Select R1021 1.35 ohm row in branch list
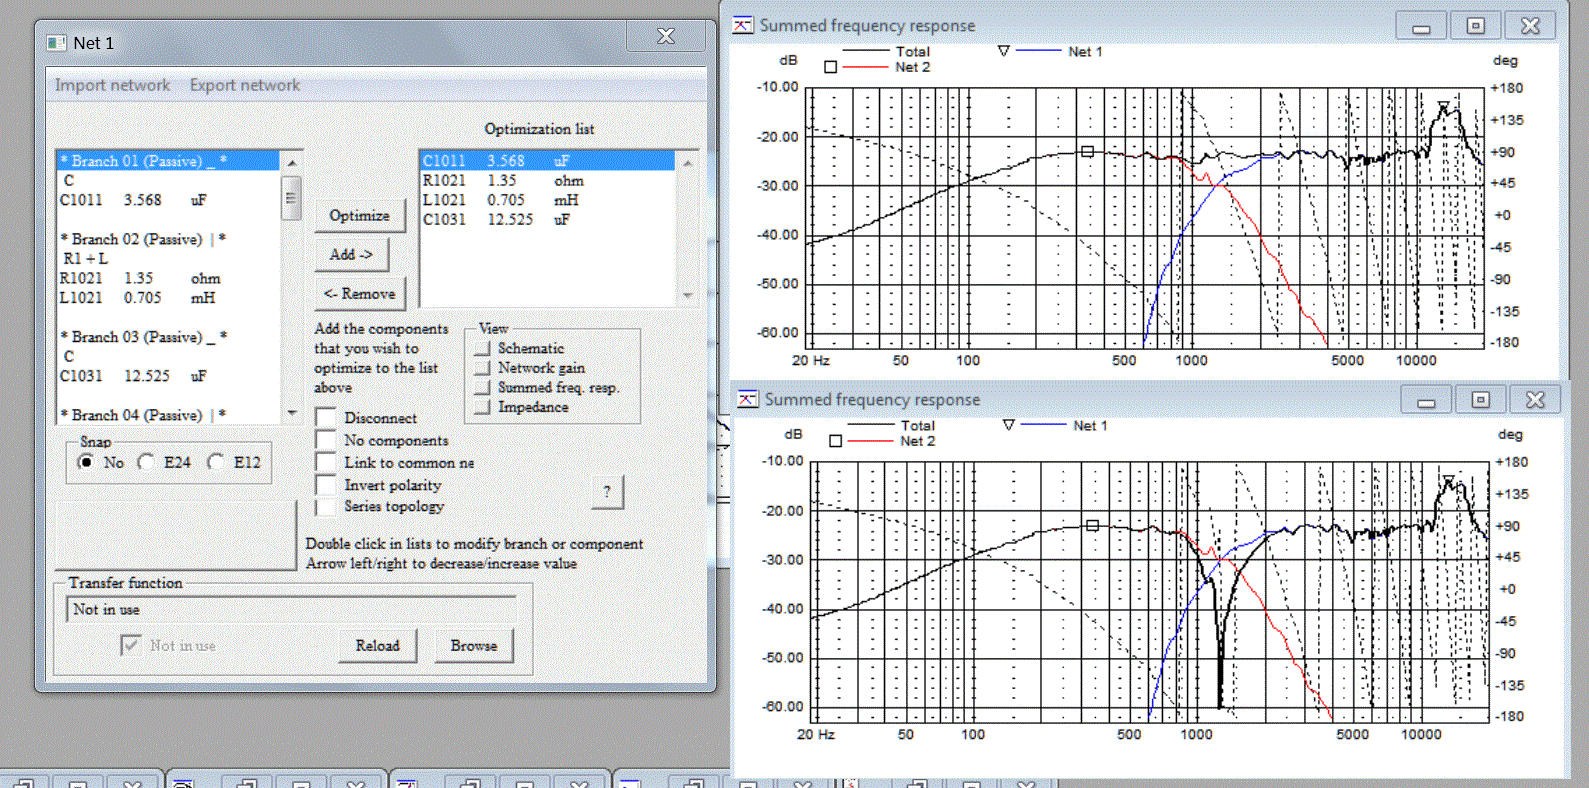Screen dimensions: 1589x788 pos(168,278)
